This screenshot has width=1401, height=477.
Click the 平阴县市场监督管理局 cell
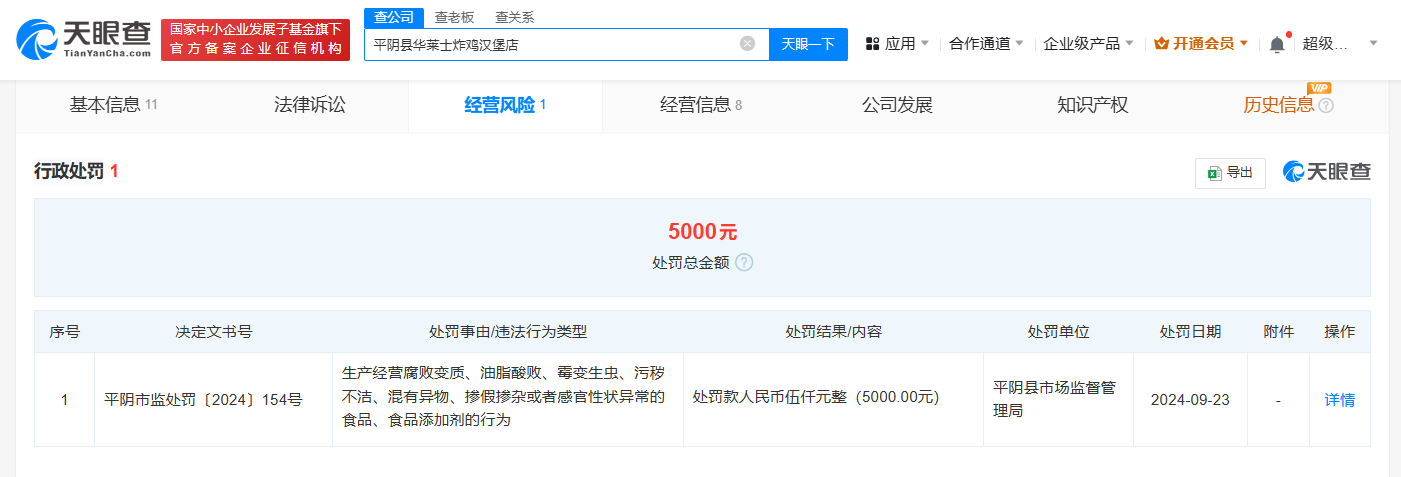1058,399
